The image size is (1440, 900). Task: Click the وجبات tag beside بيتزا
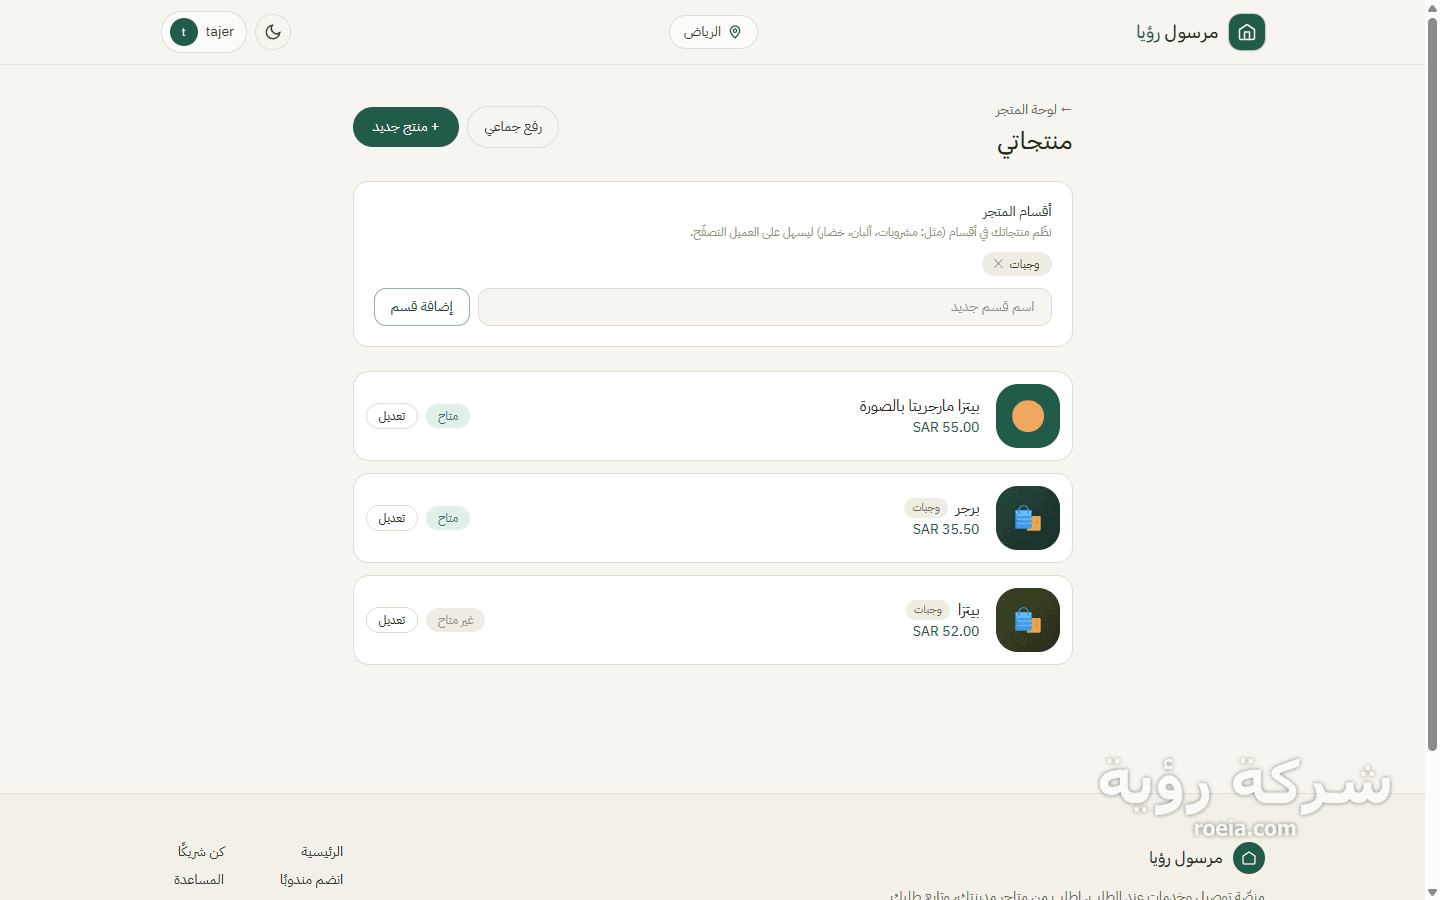coord(928,610)
